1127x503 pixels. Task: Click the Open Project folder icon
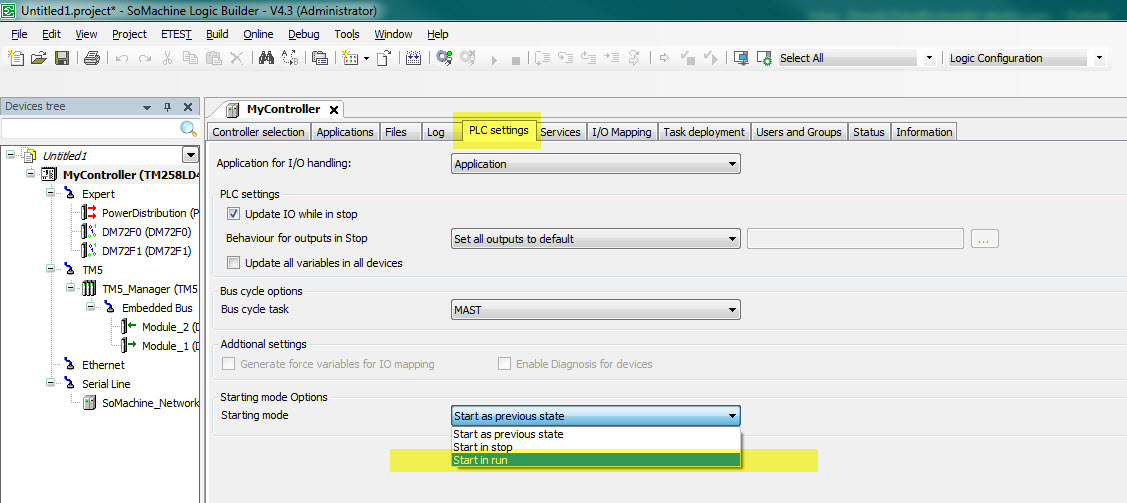pyautogui.click(x=39, y=58)
